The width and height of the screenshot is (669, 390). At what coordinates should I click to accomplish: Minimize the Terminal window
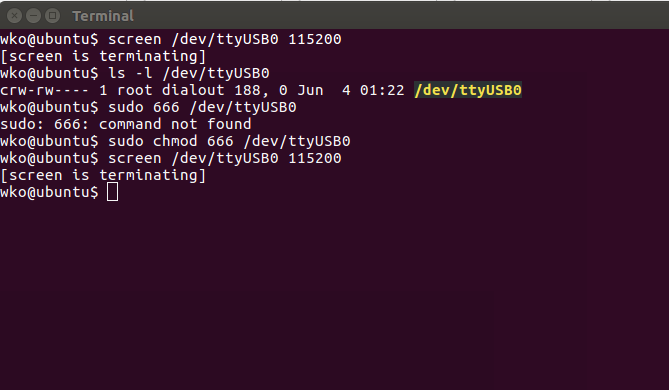pyautogui.click(x=33, y=16)
